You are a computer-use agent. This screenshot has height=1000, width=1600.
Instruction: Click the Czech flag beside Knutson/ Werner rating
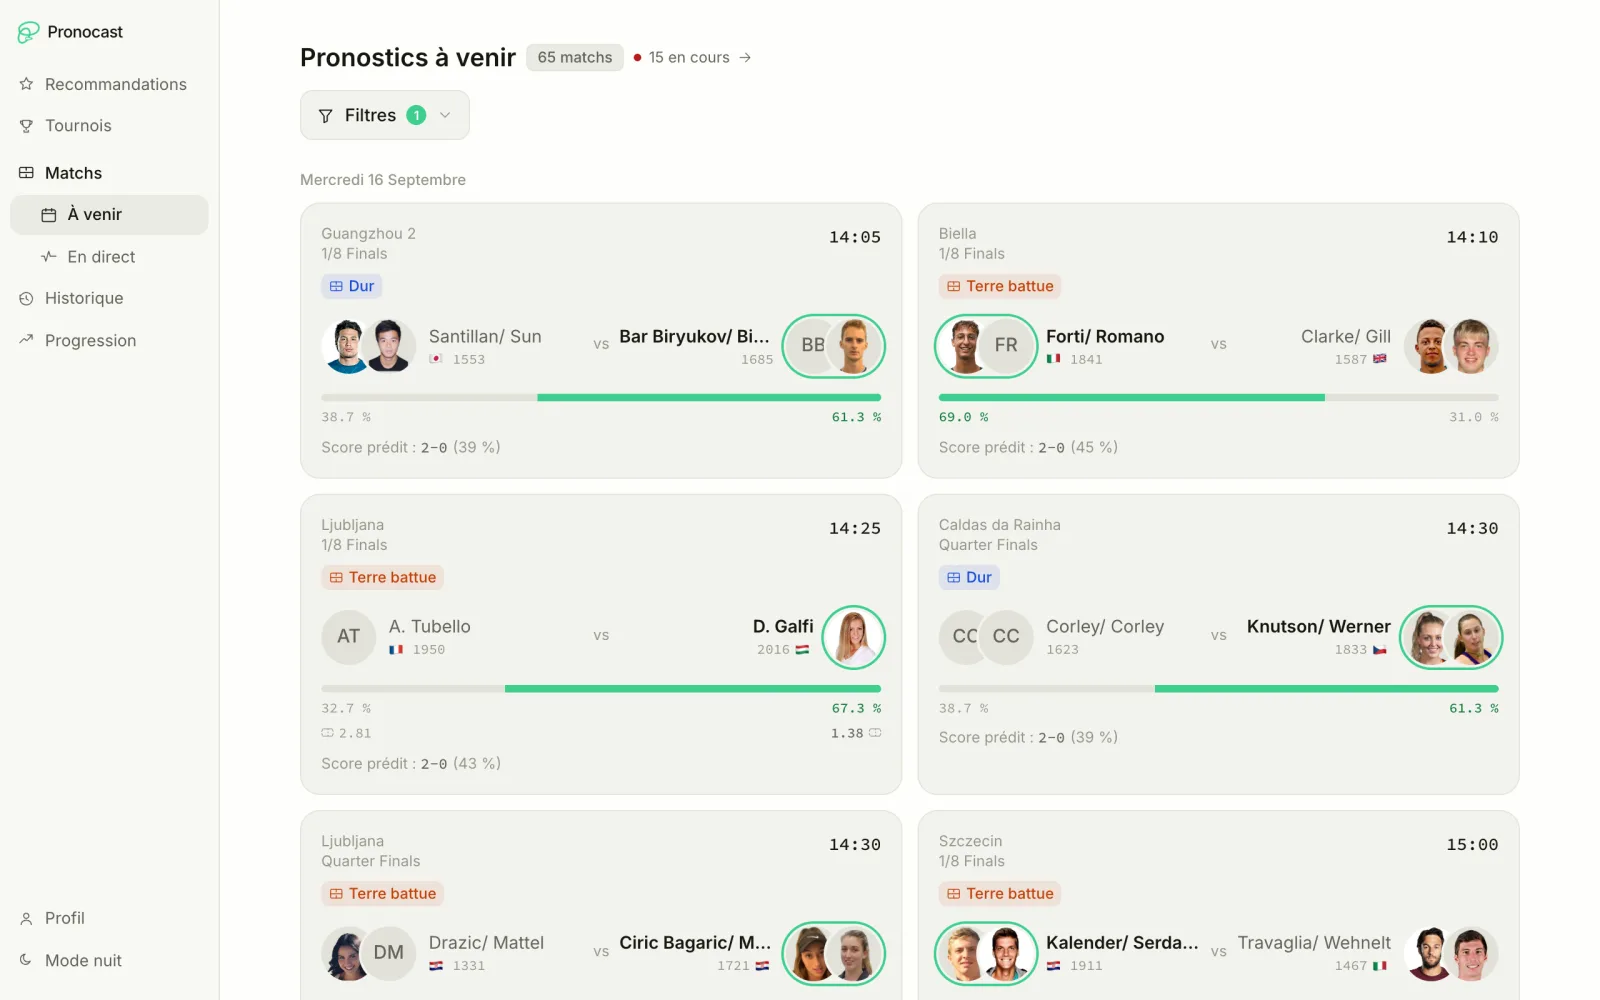(1380, 650)
